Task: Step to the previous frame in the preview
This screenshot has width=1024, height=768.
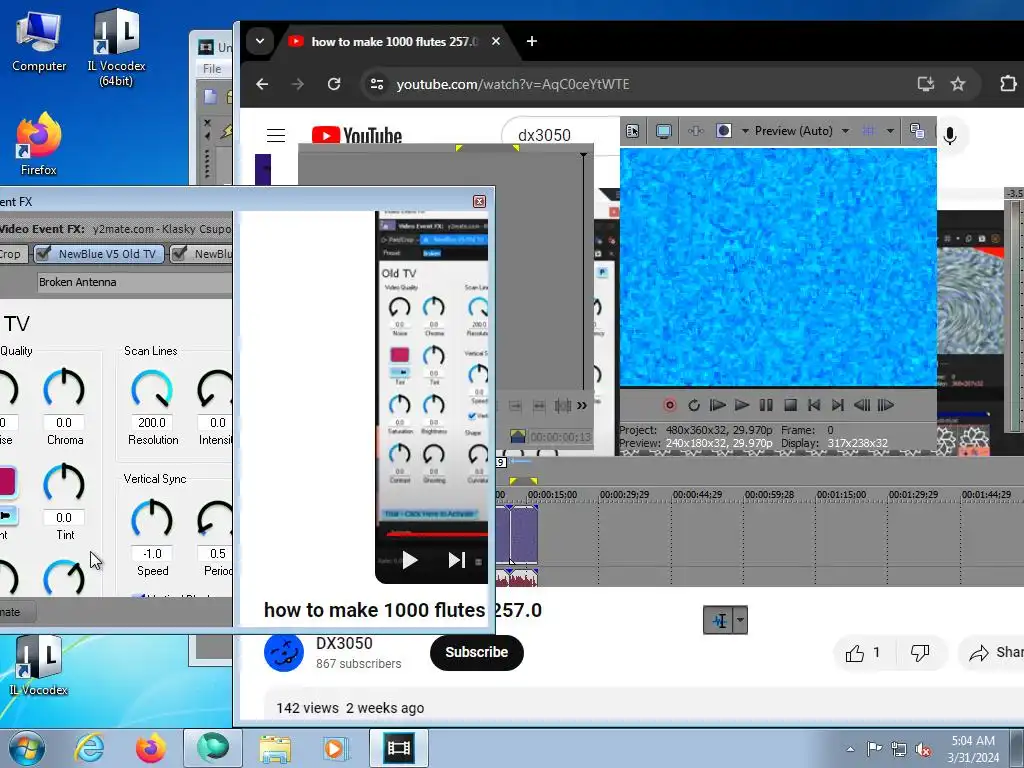Action: (861, 405)
